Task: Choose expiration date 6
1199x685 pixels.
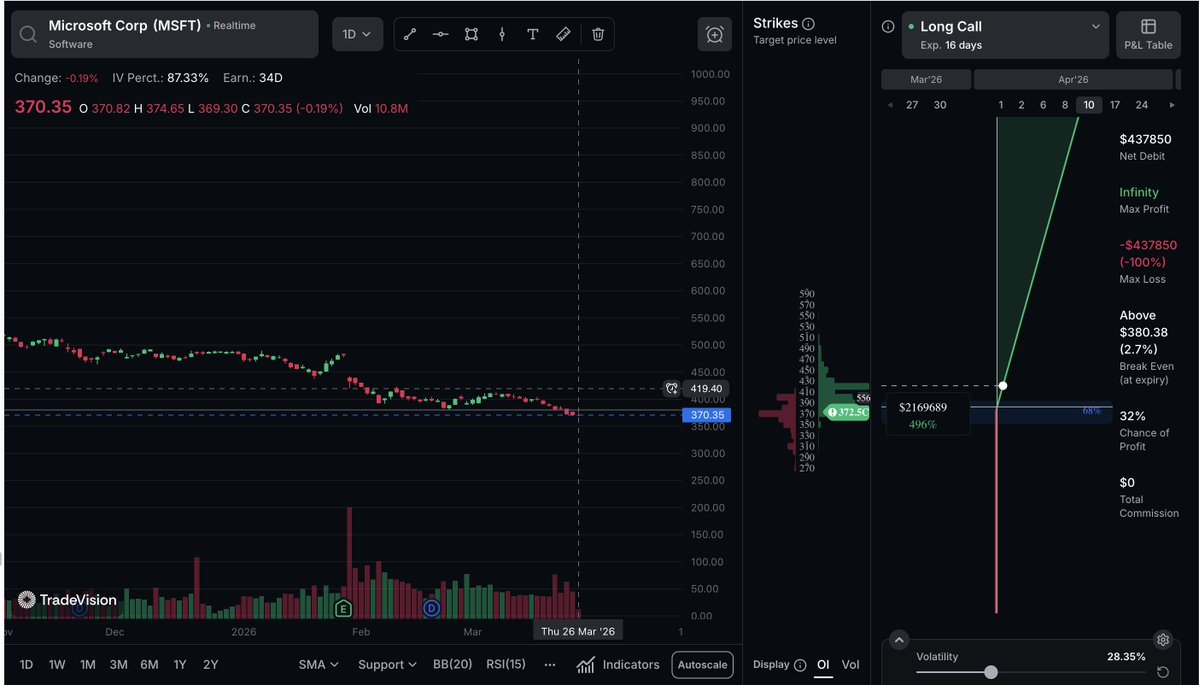Action: pyautogui.click(x=1043, y=105)
